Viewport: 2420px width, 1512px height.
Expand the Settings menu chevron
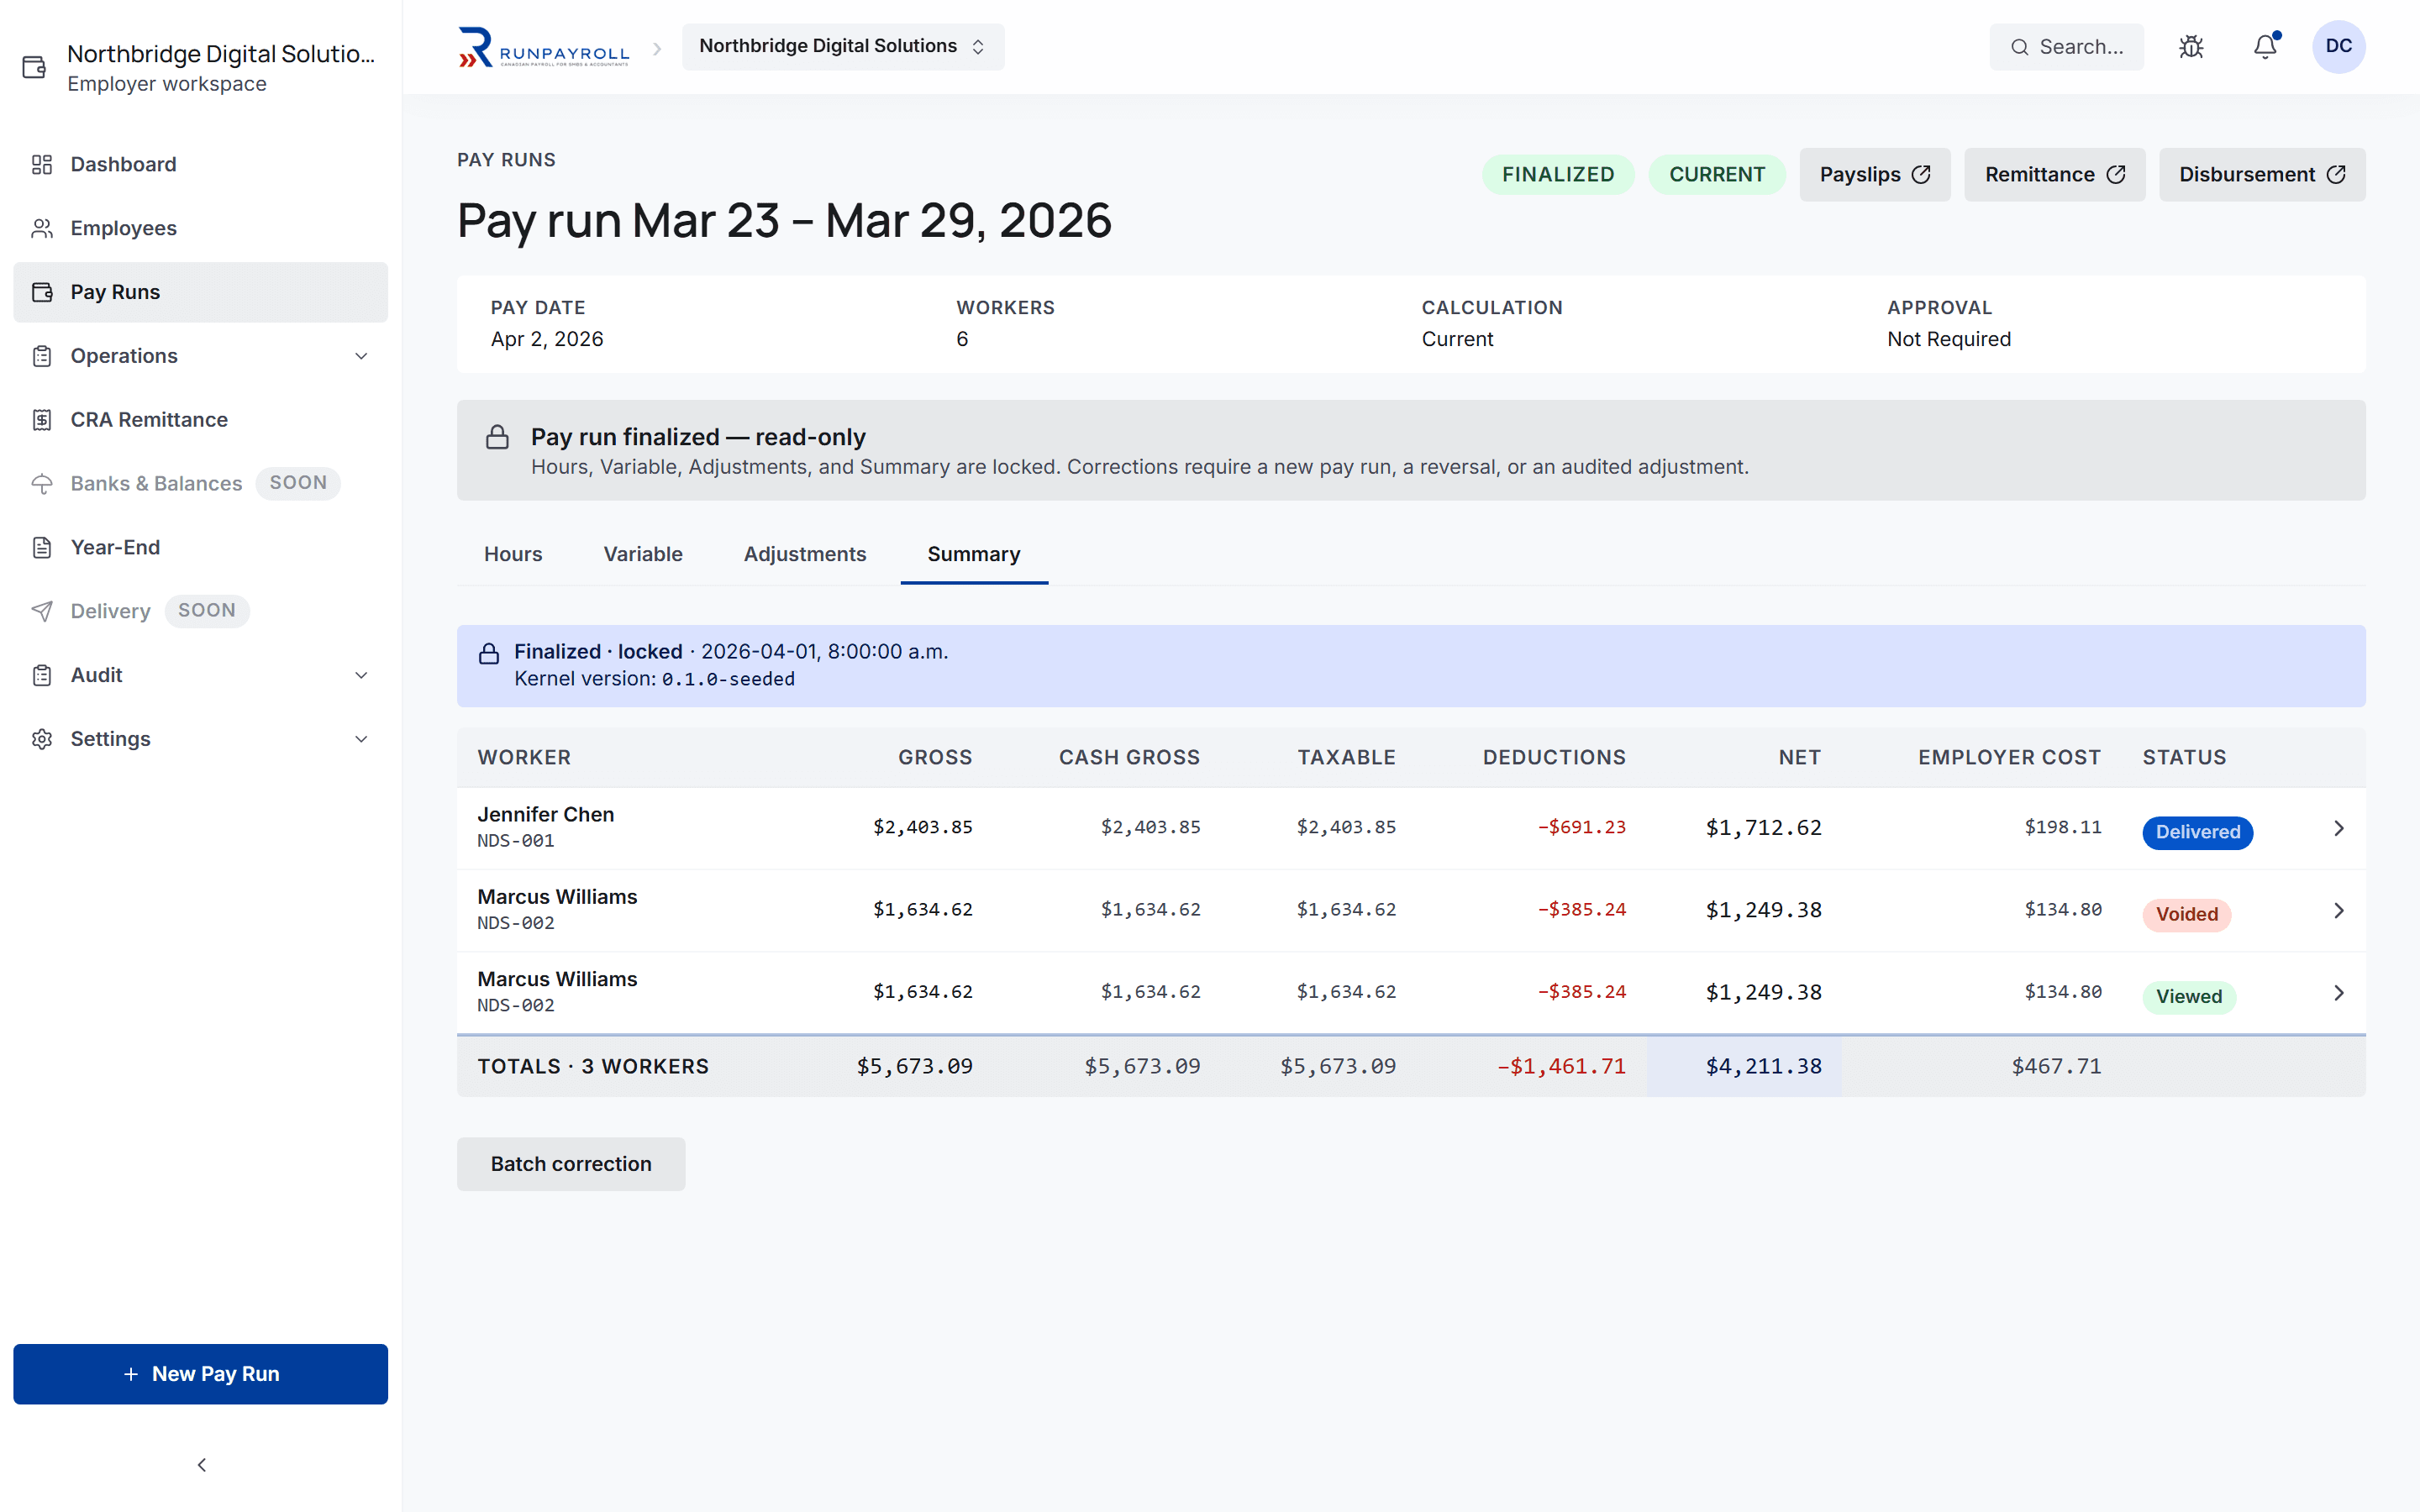point(361,739)
